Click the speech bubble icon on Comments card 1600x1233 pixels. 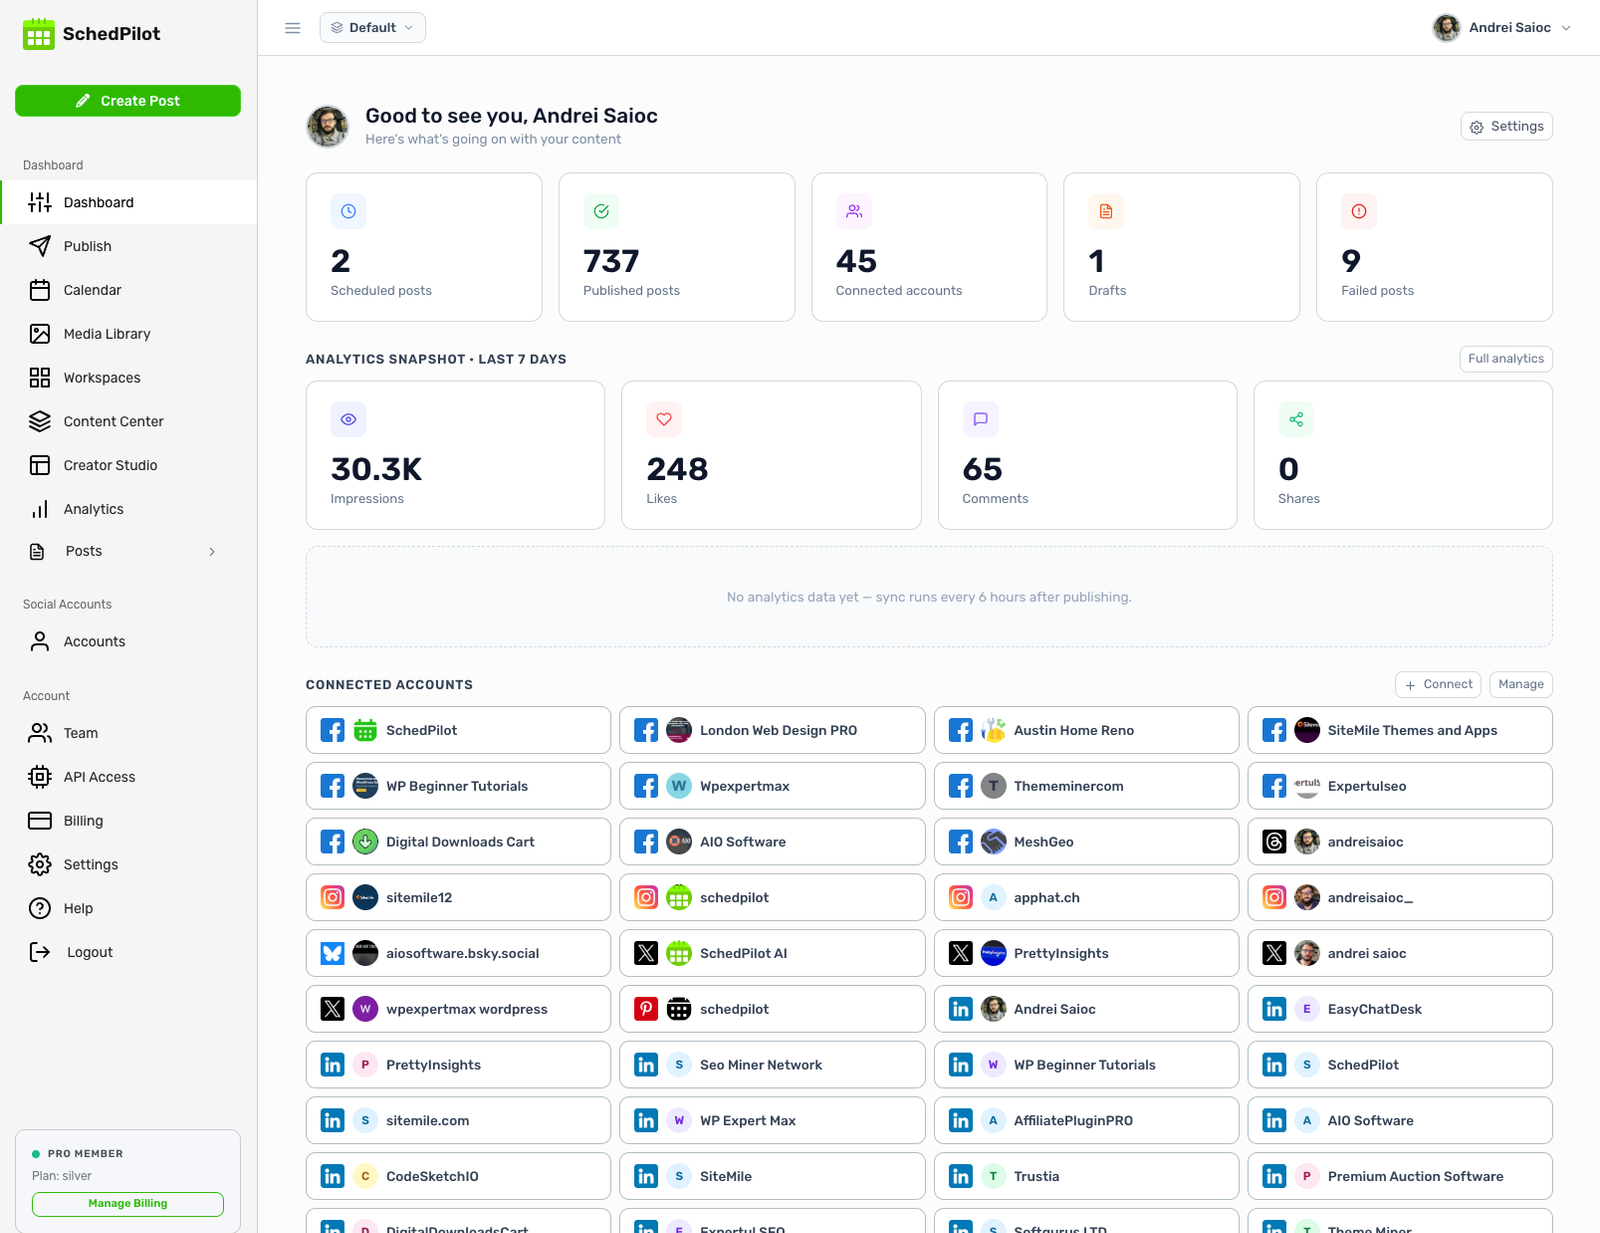980,419
